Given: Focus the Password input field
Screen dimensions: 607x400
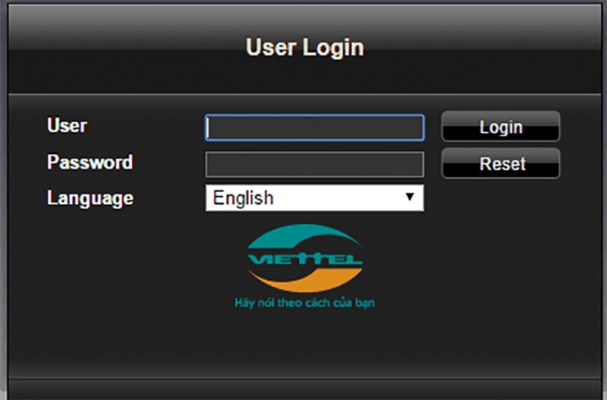Looking at the screenshot, I should coord(314,164).
